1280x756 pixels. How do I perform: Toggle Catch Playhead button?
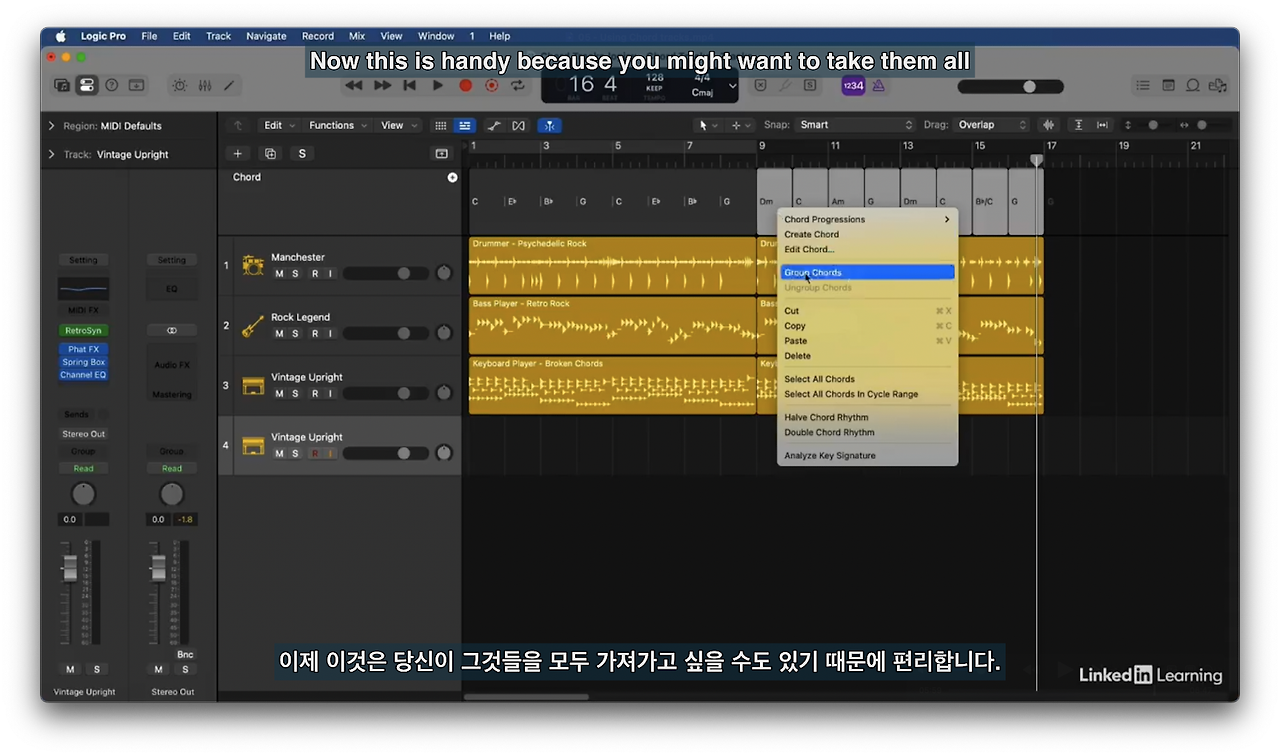549,125
